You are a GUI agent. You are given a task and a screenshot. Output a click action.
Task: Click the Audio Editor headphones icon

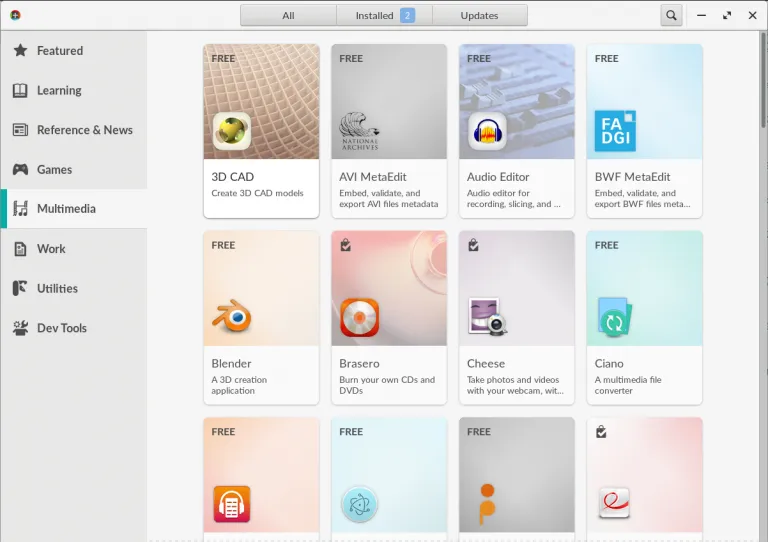[x=487, y=131]
